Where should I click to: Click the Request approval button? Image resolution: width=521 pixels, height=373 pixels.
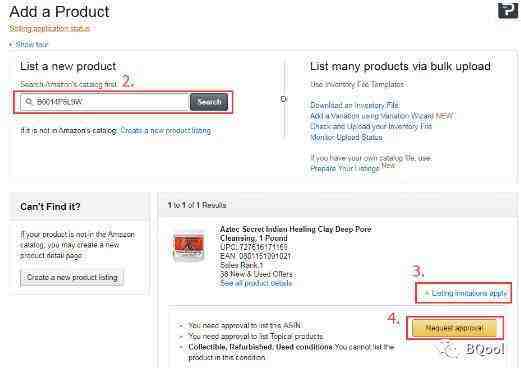[454, 328]
